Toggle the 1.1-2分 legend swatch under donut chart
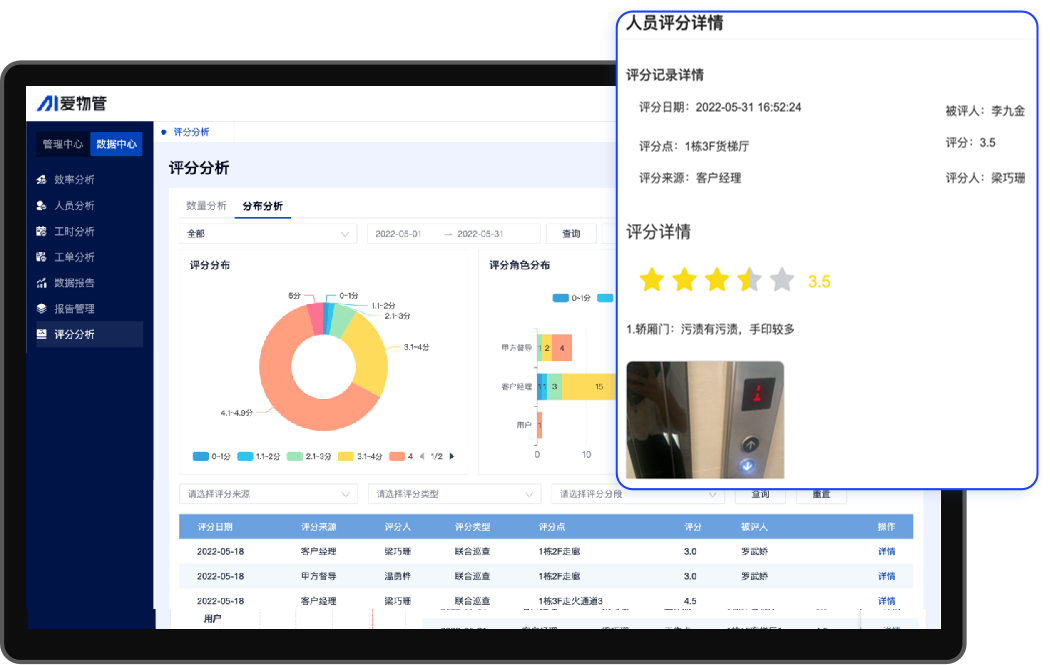The width and height of the screenshot is (1050, 665). click(245, 456)
